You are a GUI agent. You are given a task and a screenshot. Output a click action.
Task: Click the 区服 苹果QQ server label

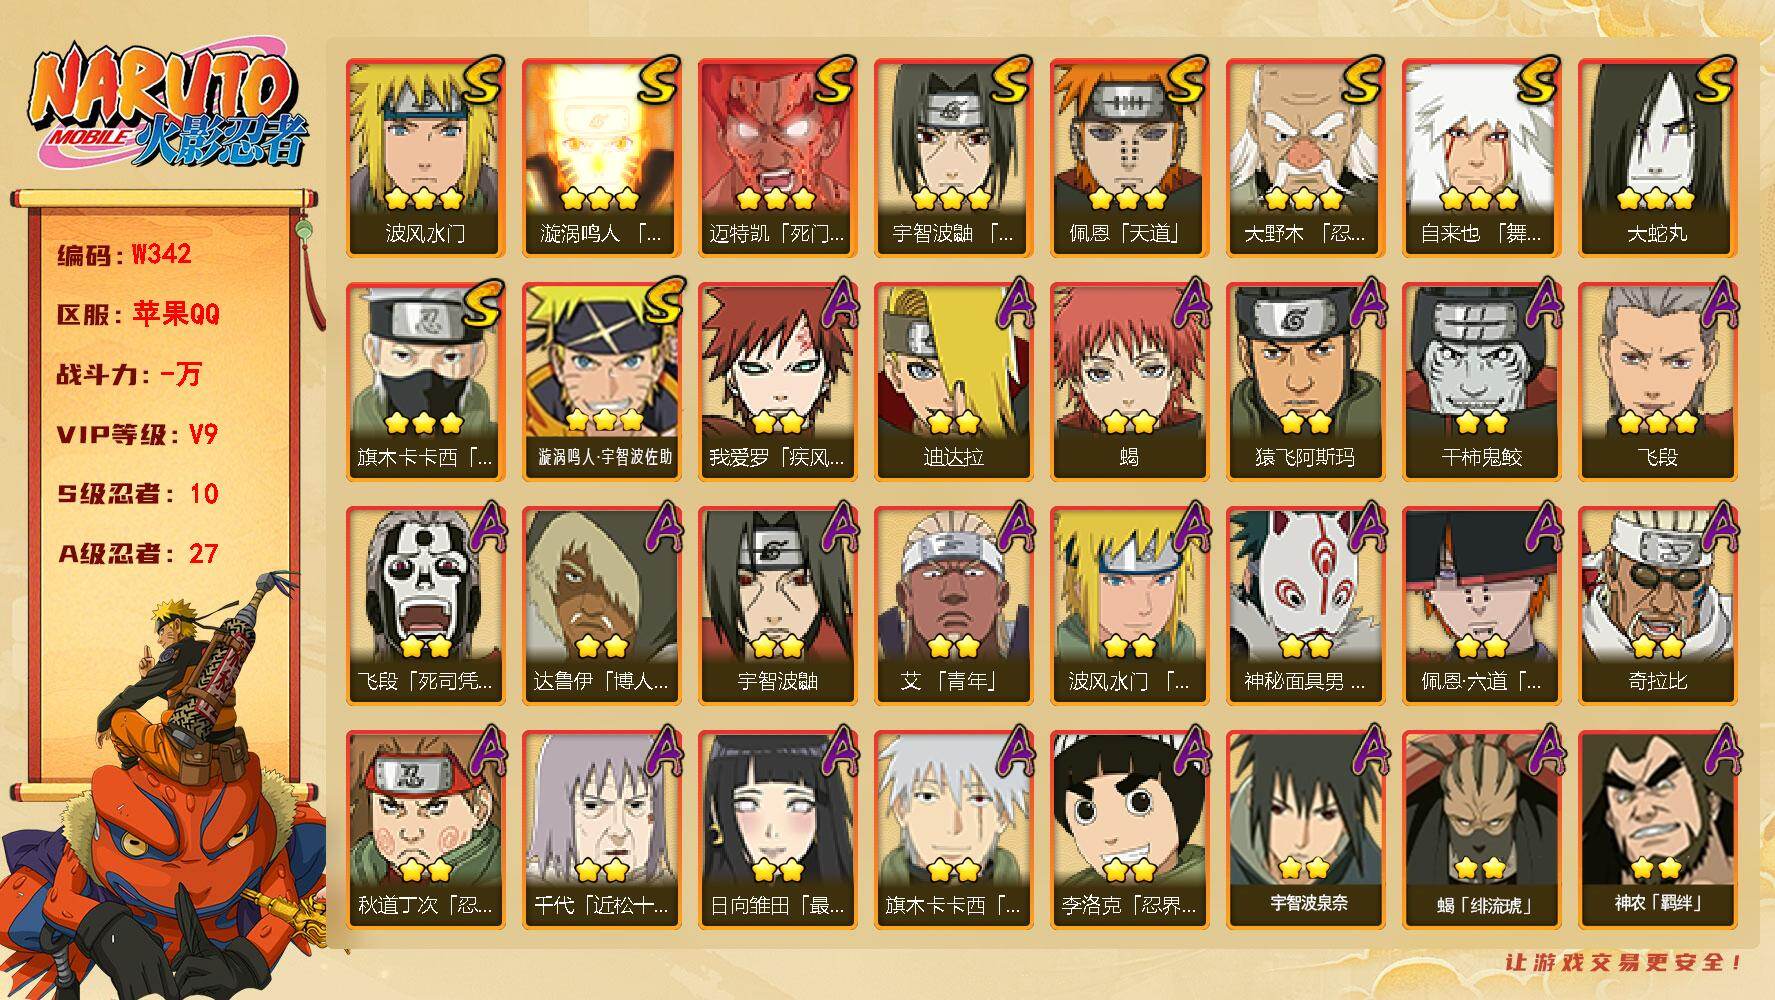point(138,314)
